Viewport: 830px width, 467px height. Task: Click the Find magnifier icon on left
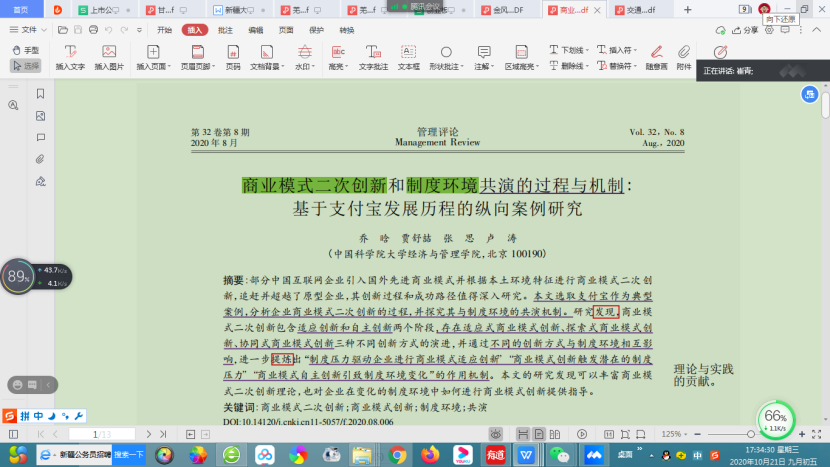pos(13,105)
